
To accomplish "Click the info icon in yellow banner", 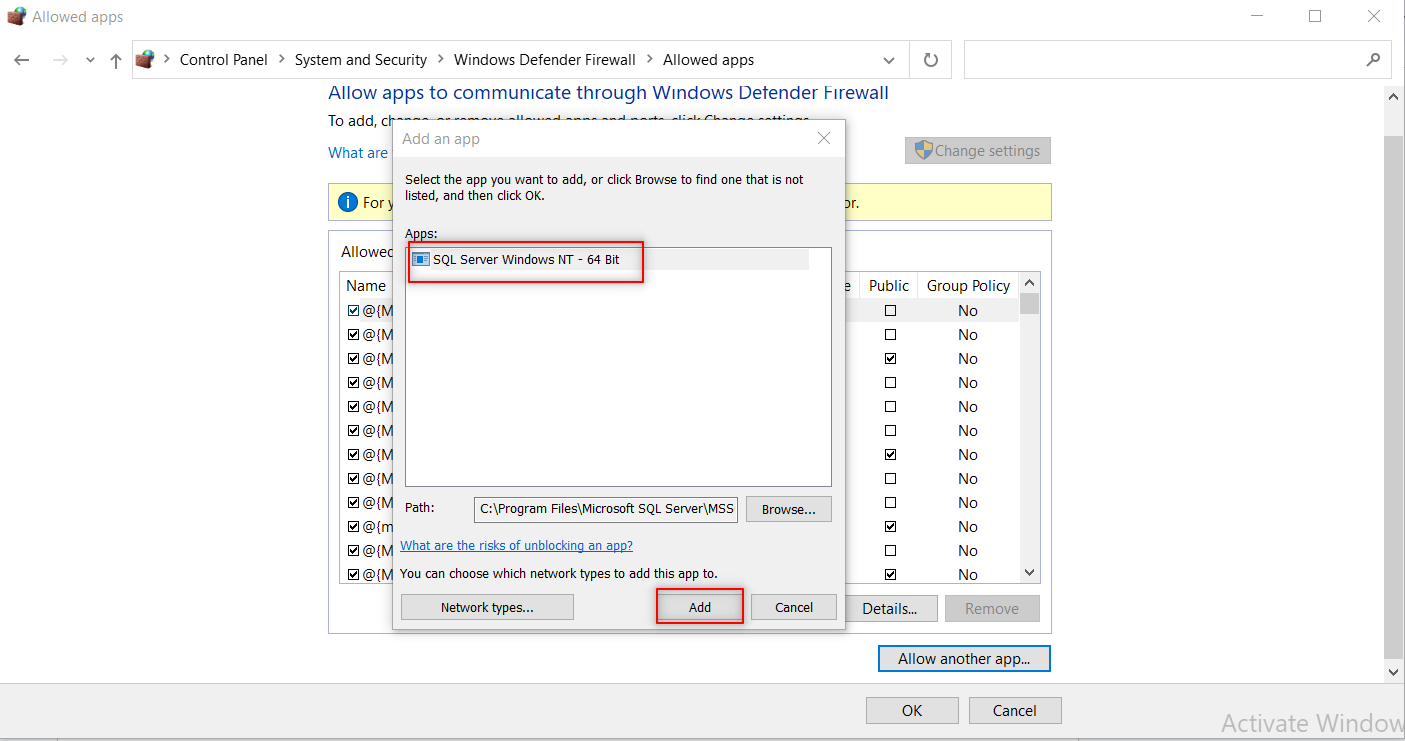I will (347, 202).
